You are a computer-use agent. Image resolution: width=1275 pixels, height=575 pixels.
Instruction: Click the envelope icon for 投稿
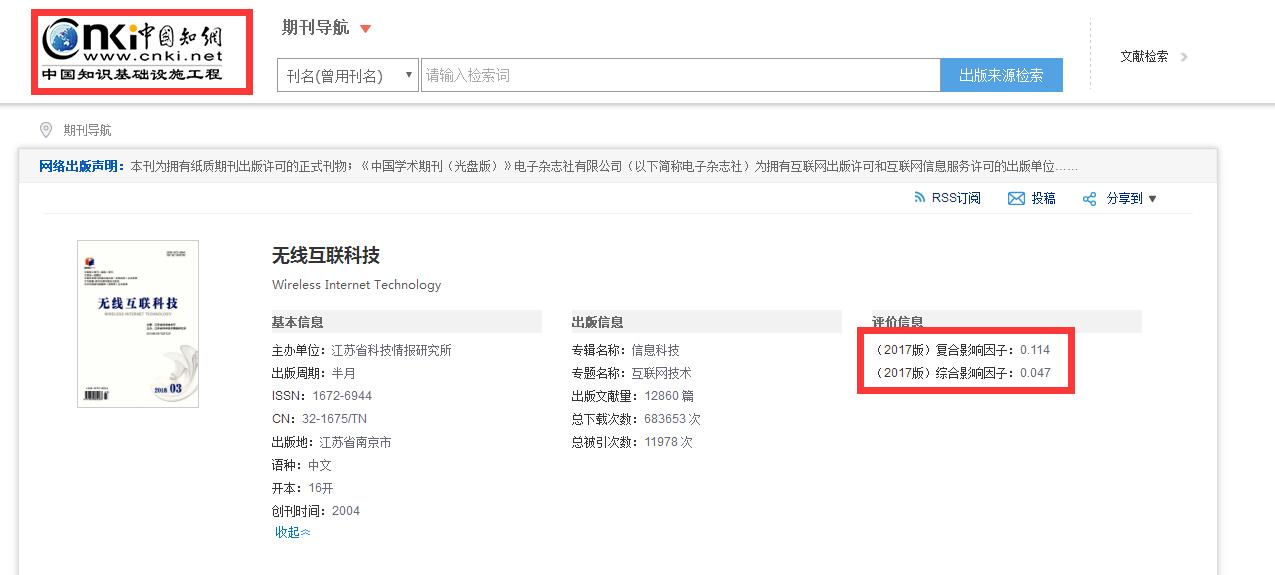(x=1016, y=199)
